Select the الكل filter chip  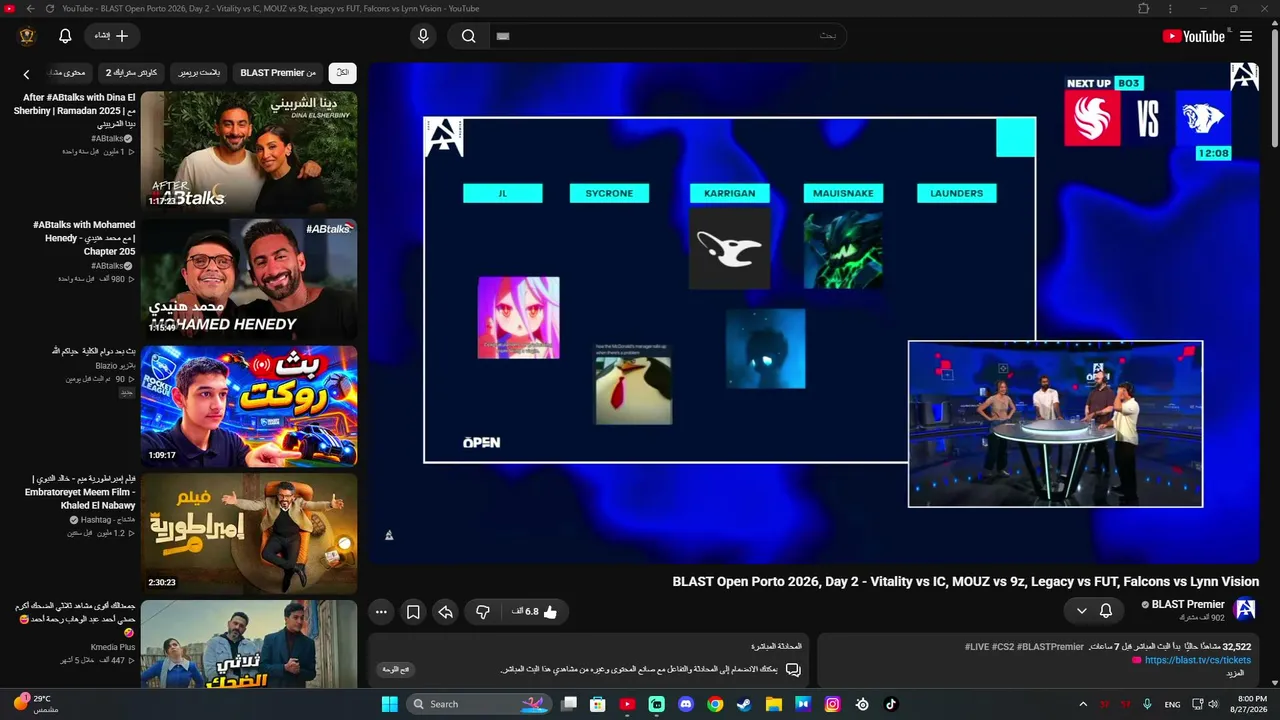pyautogui.click(x=343, y=73)
